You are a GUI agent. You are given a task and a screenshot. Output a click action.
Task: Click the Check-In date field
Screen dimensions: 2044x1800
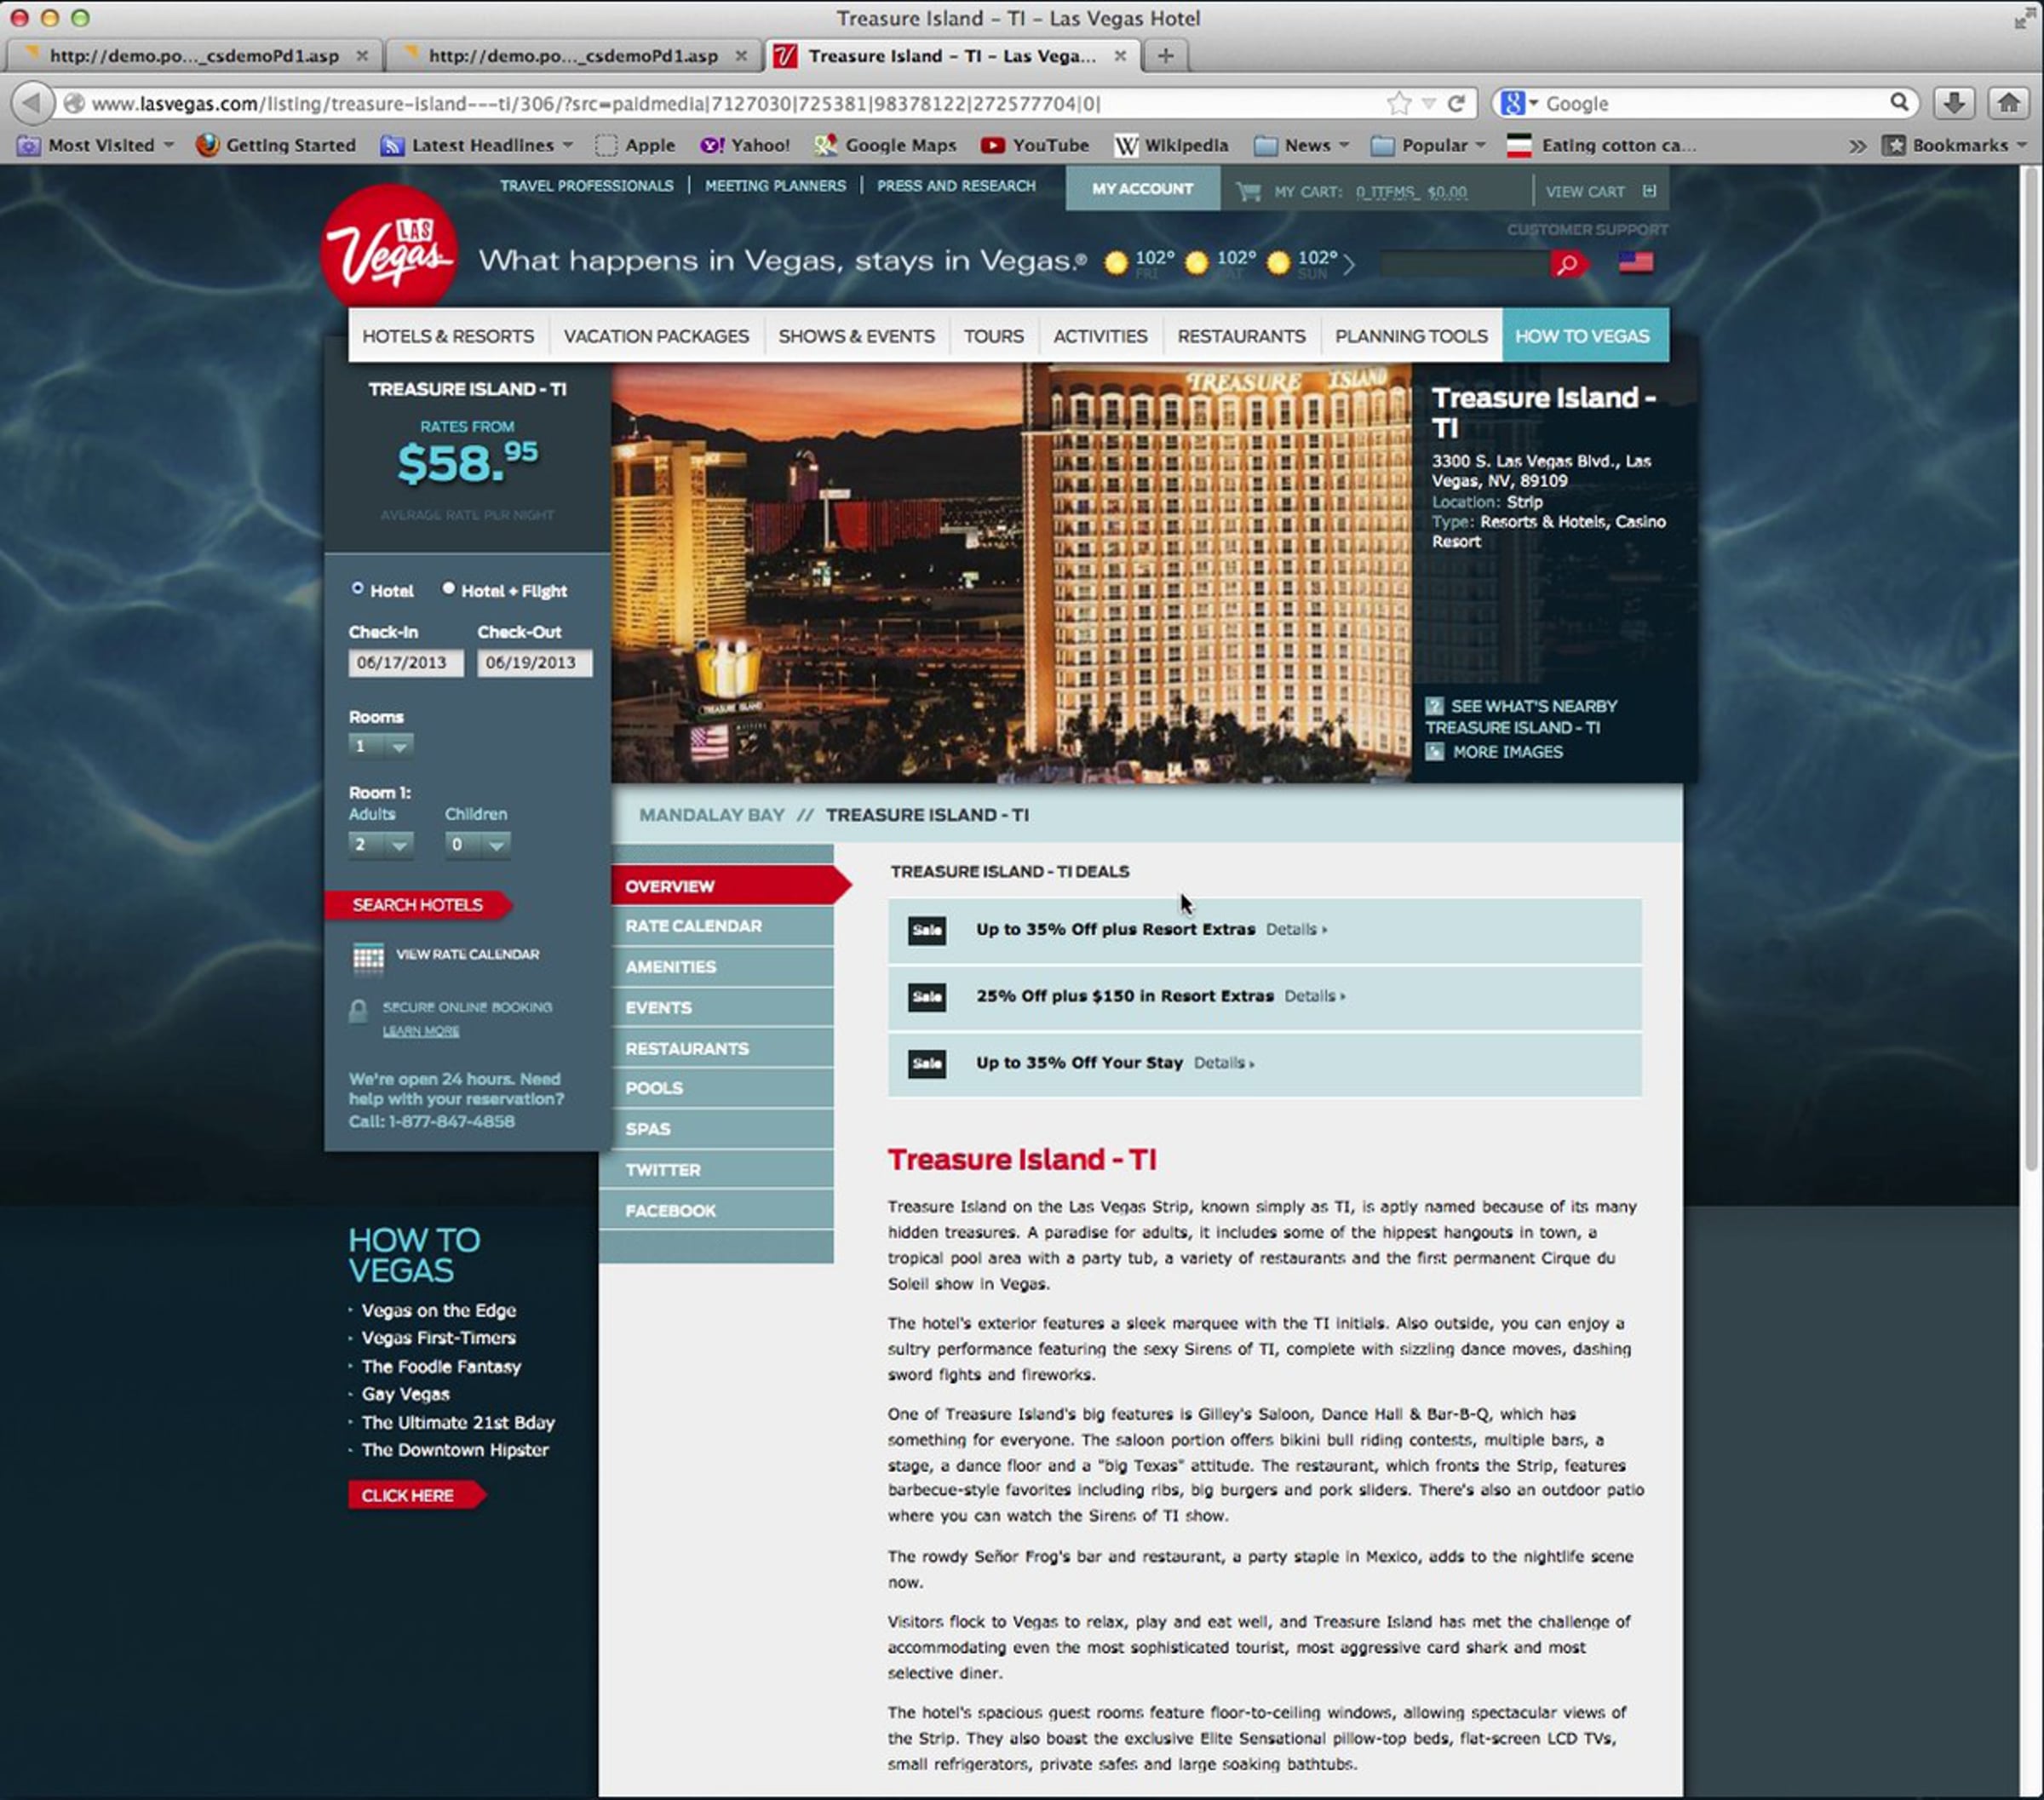click(x=405, y=663)
